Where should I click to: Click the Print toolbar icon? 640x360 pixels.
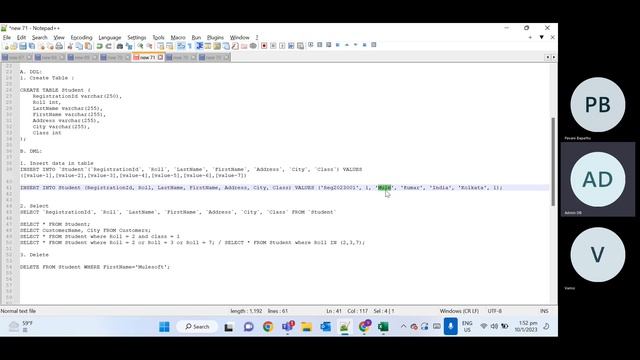tap(59, 46)
